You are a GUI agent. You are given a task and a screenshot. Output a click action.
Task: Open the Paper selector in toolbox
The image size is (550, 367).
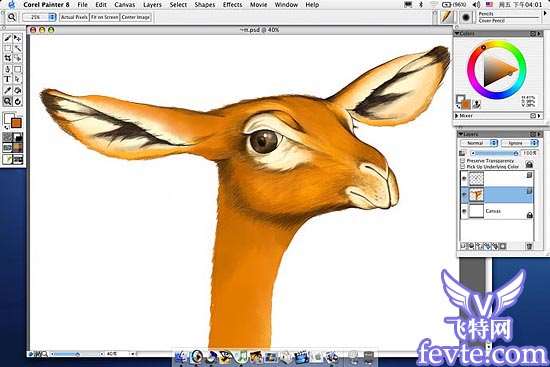(7, 137)
